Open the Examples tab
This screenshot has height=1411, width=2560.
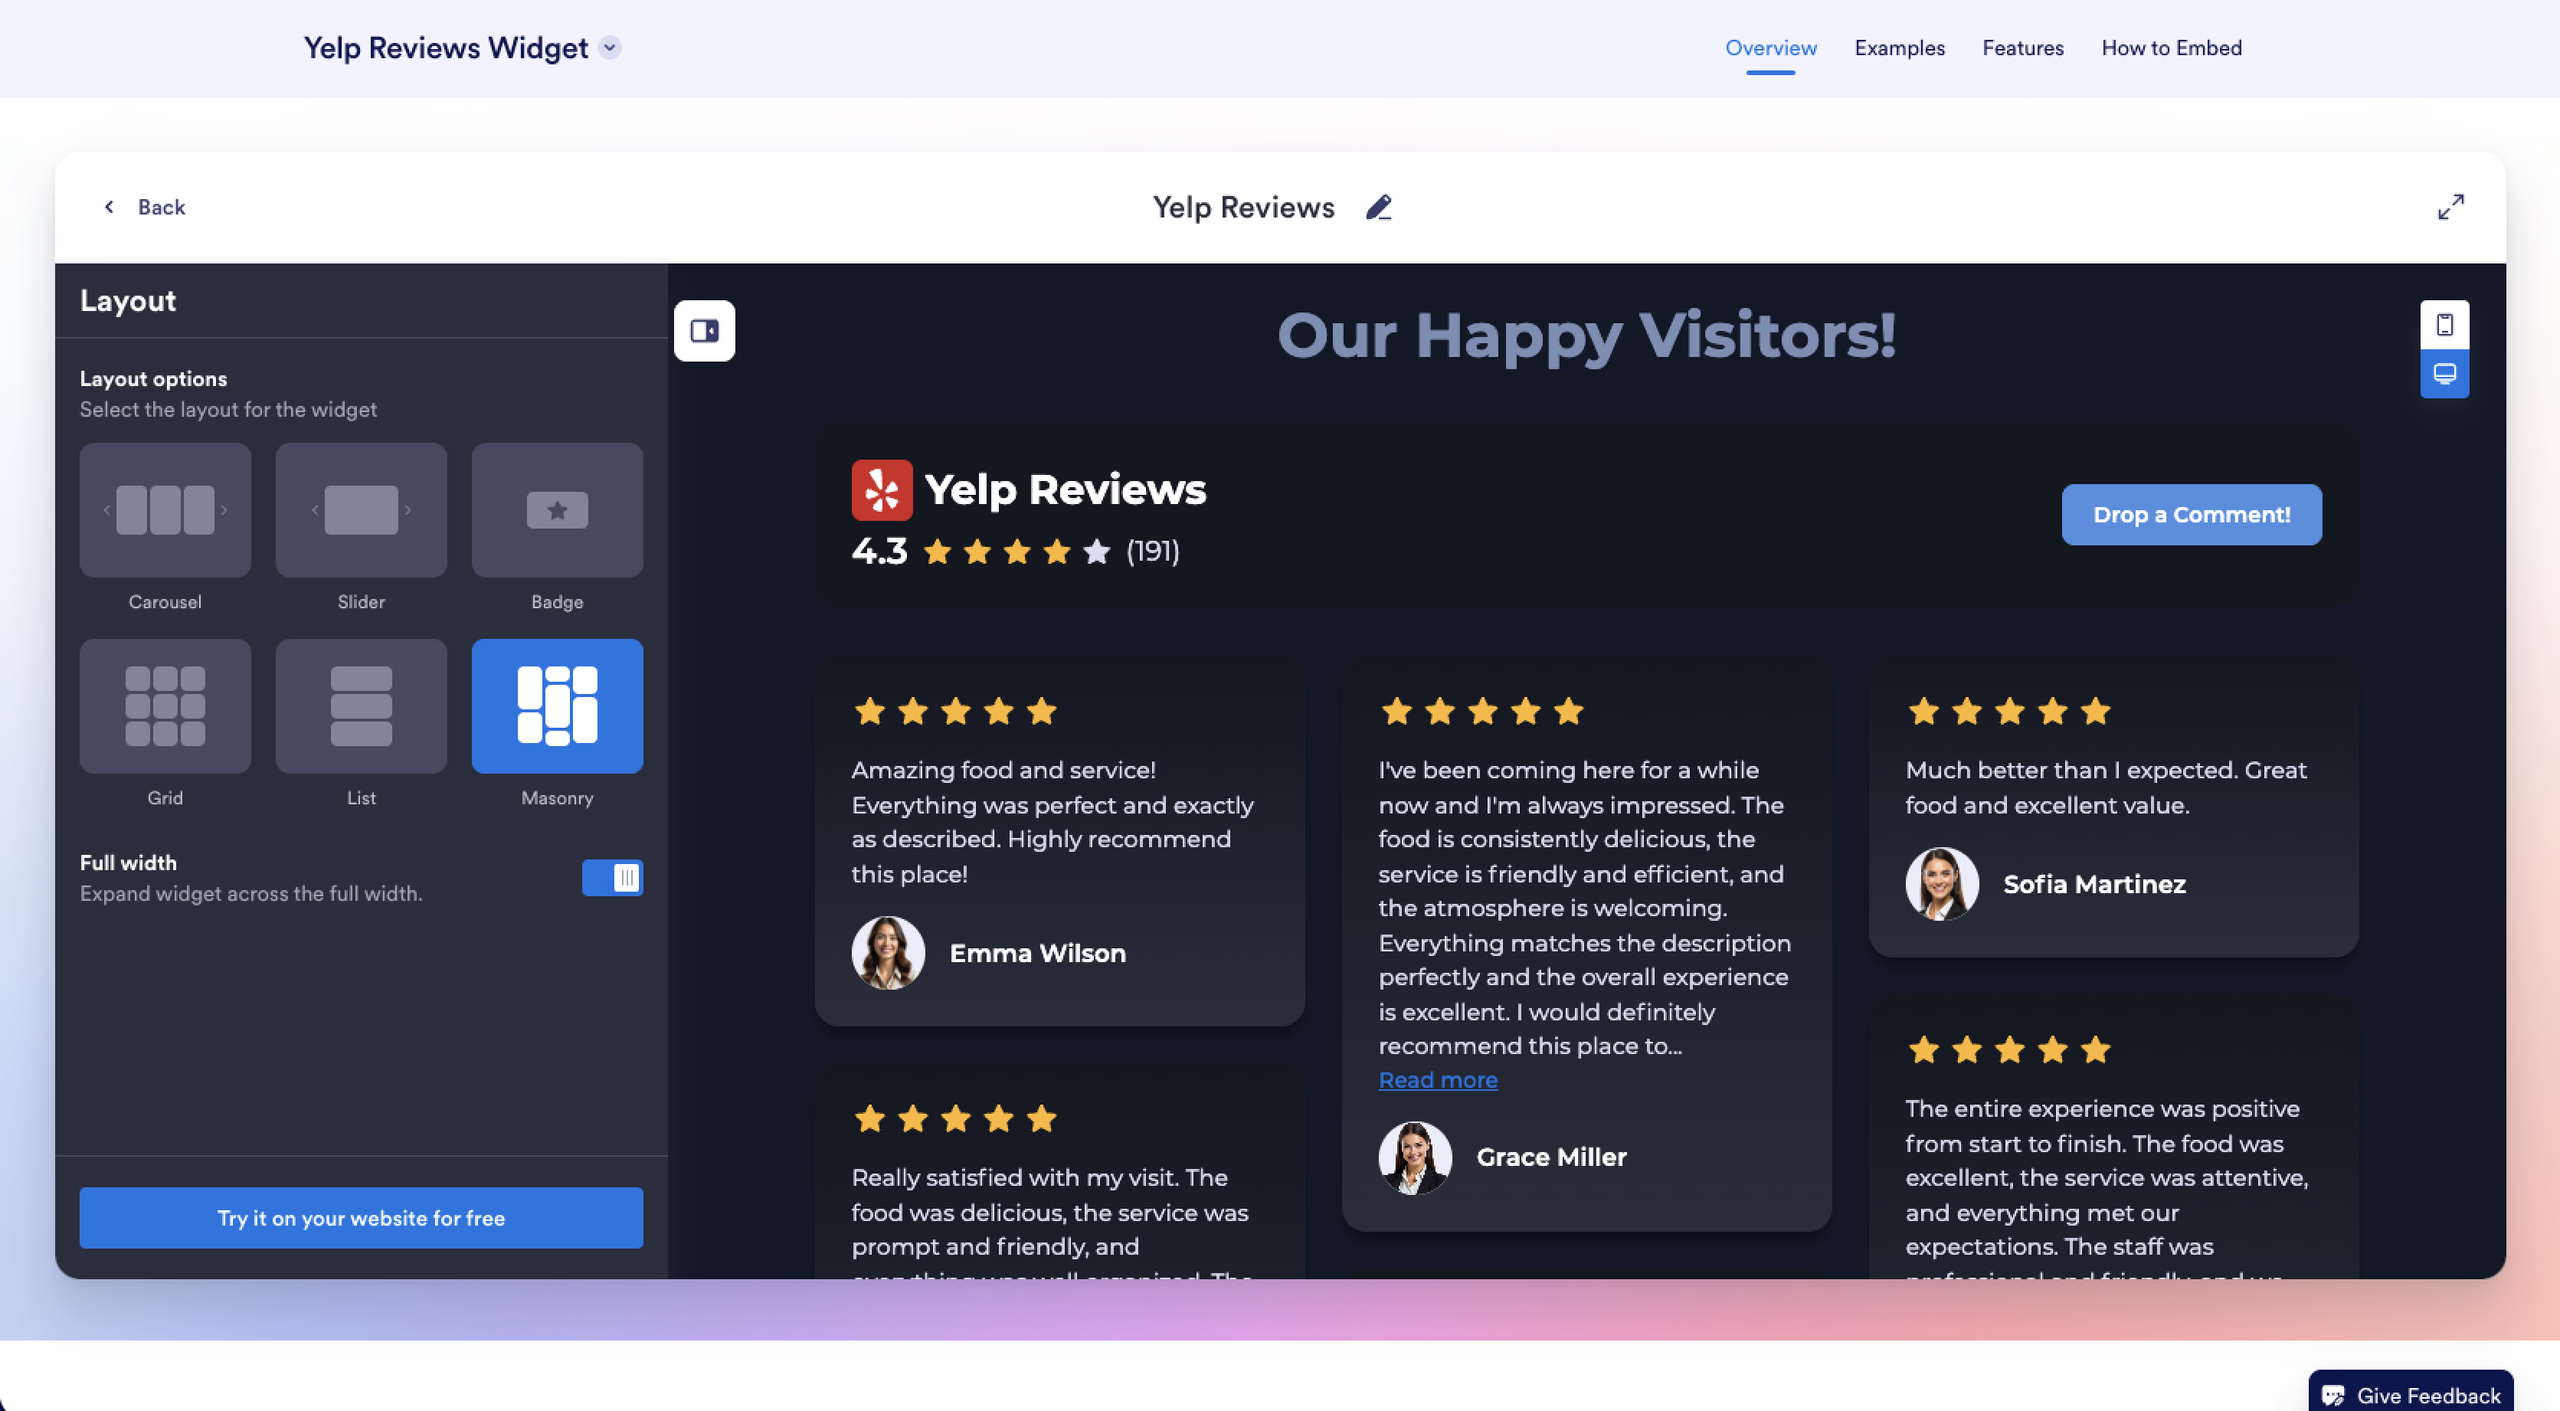coord(1900,48)
